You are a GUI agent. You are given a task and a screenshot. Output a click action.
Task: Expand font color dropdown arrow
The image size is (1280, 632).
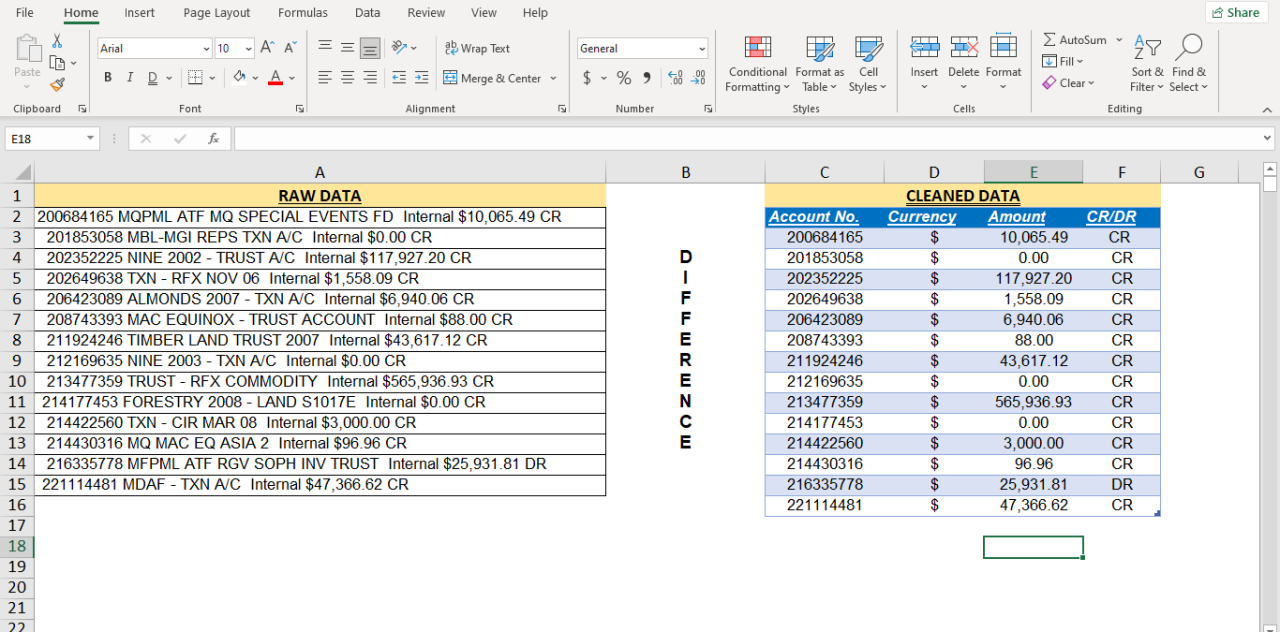click(x=292, y=78)
